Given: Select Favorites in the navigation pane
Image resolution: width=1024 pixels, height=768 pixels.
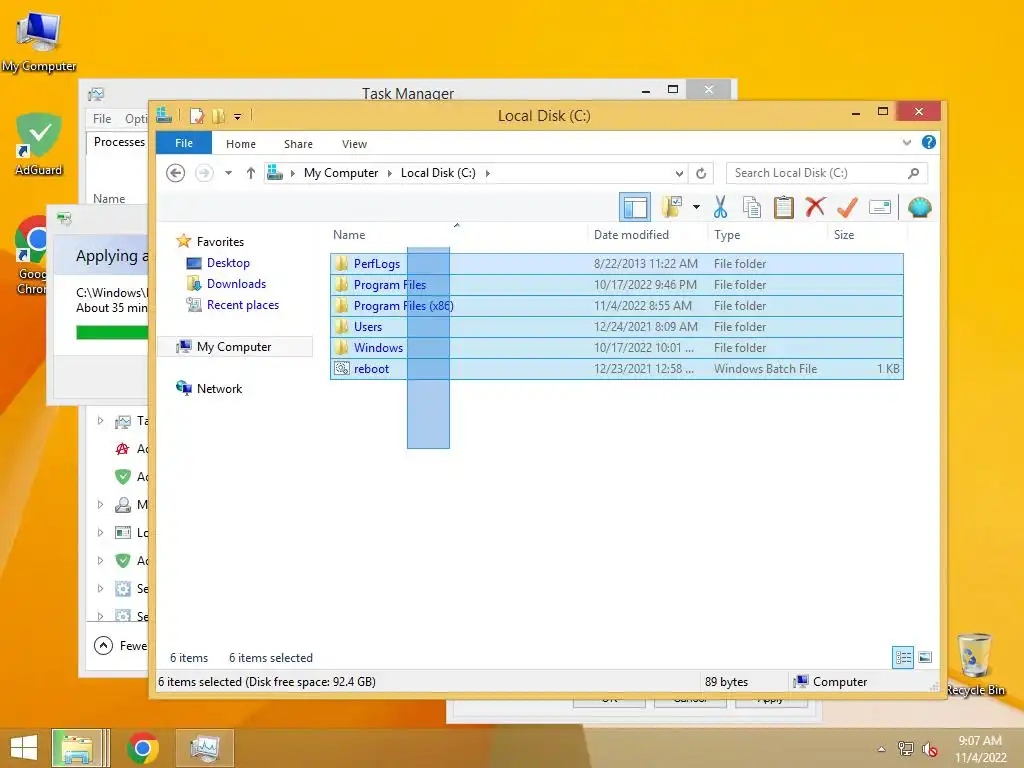Looking at the screenshot, I should coord(220,242).
